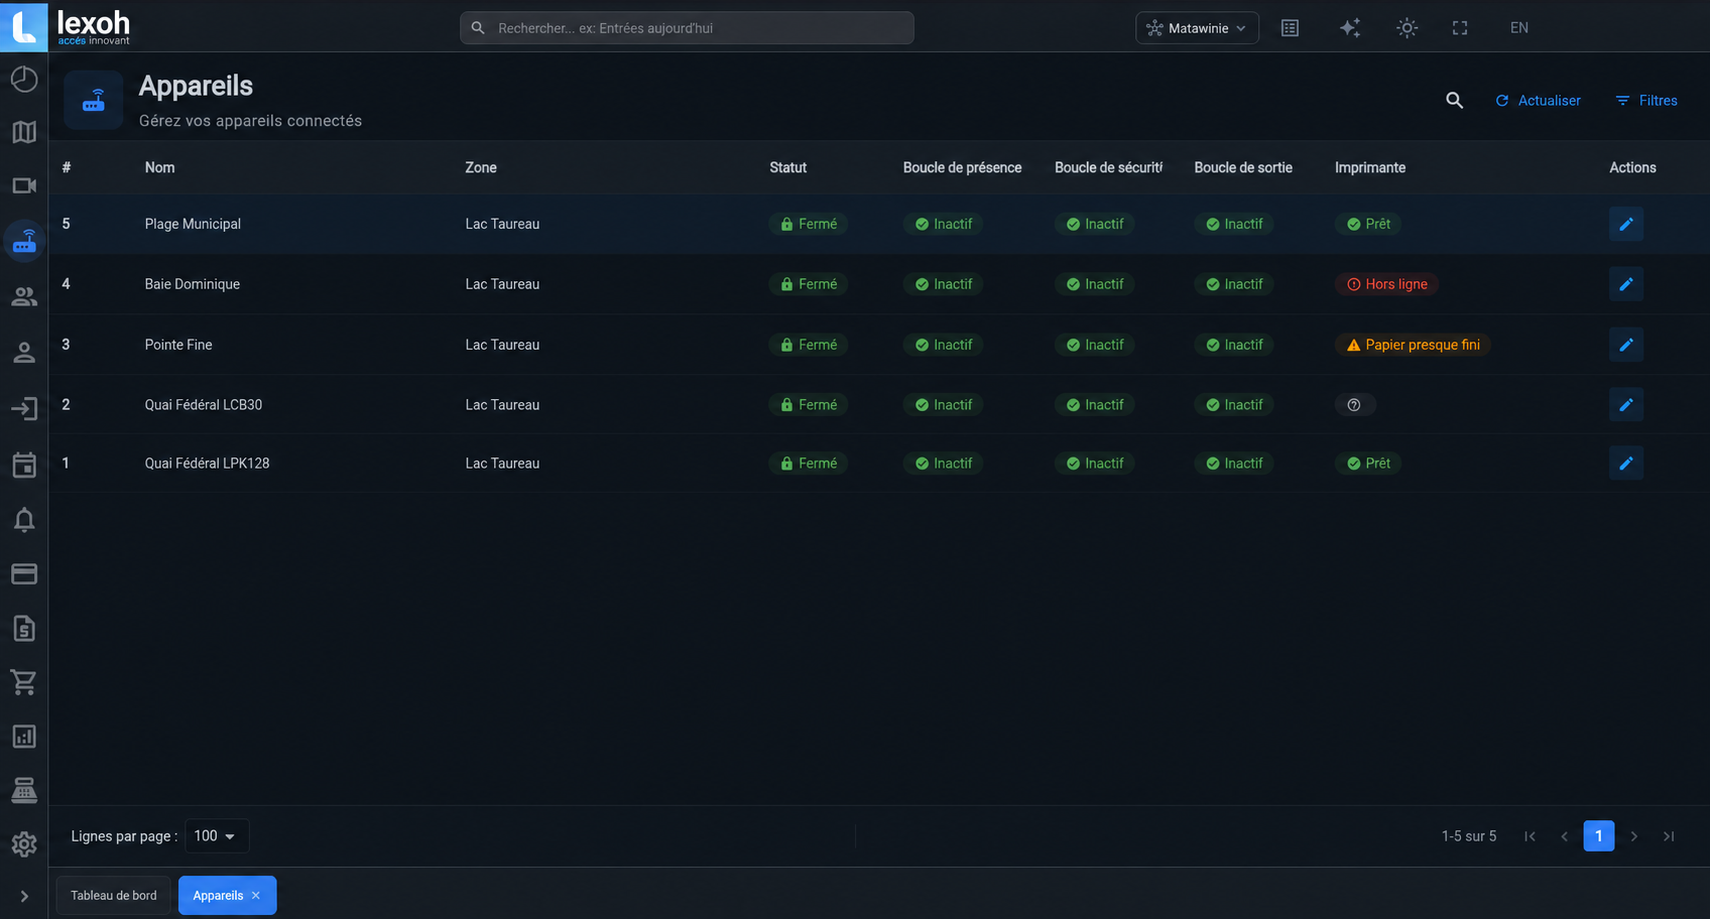This screenshot has width=1710, height=919.
Task: Edit the Pointe Fine device
Action: [x=1626, y=345]
